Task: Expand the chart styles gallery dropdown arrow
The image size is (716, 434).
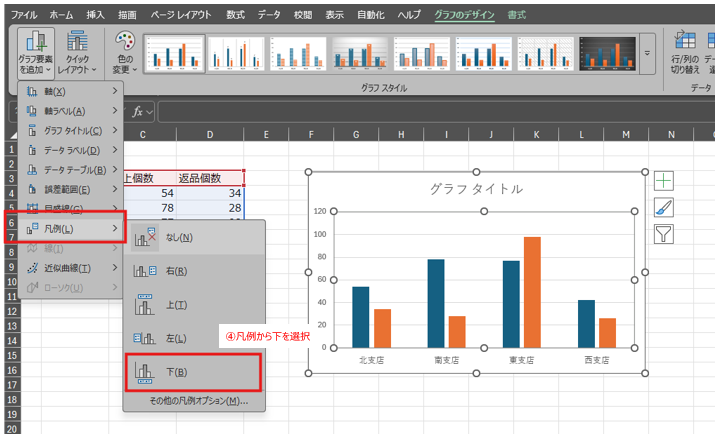Action: click(646, 52)
